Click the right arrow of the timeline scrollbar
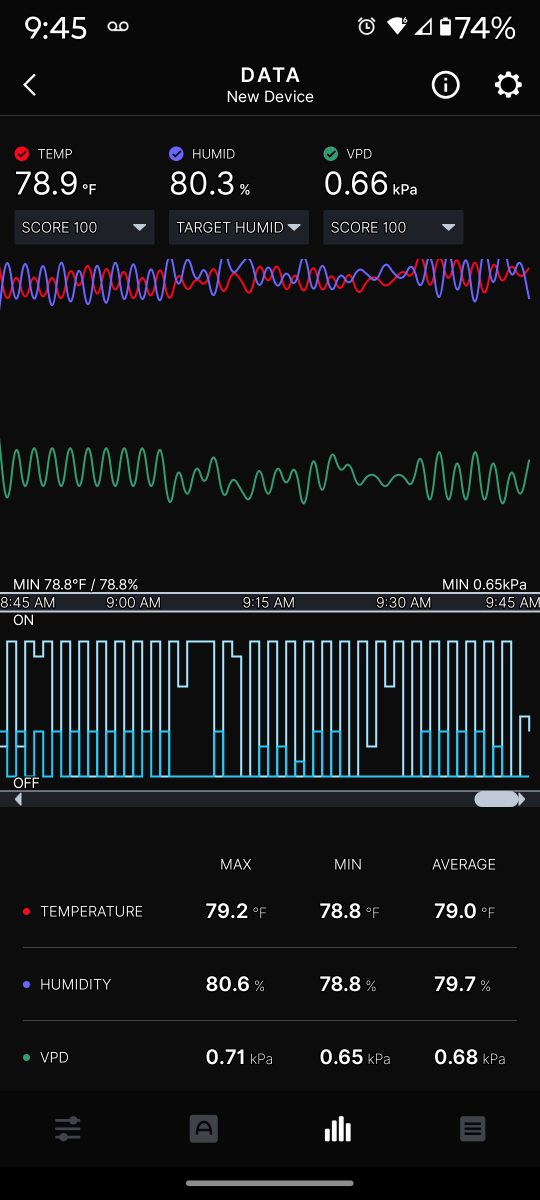 [521, 799]
